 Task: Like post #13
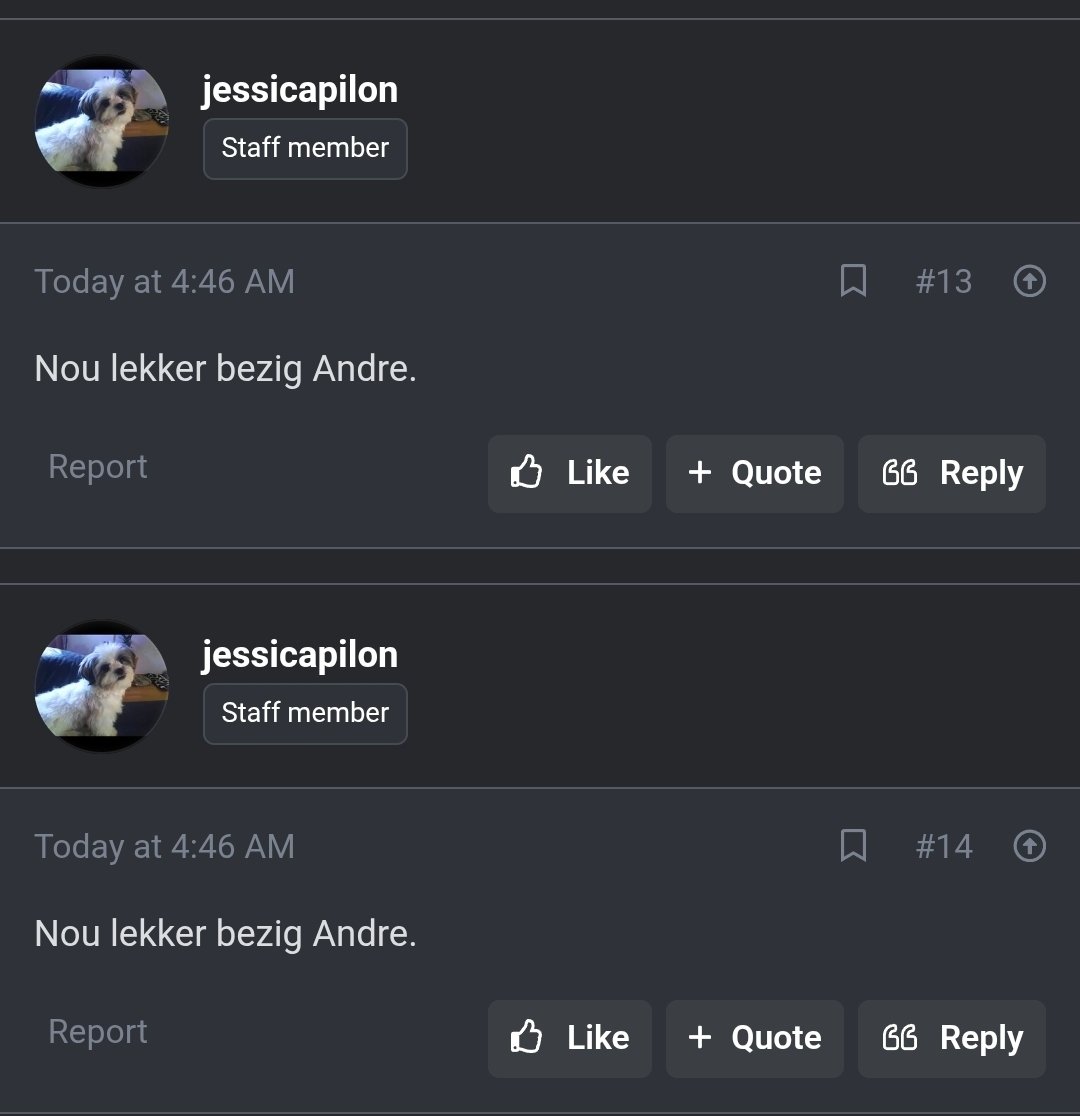[570, 473]
